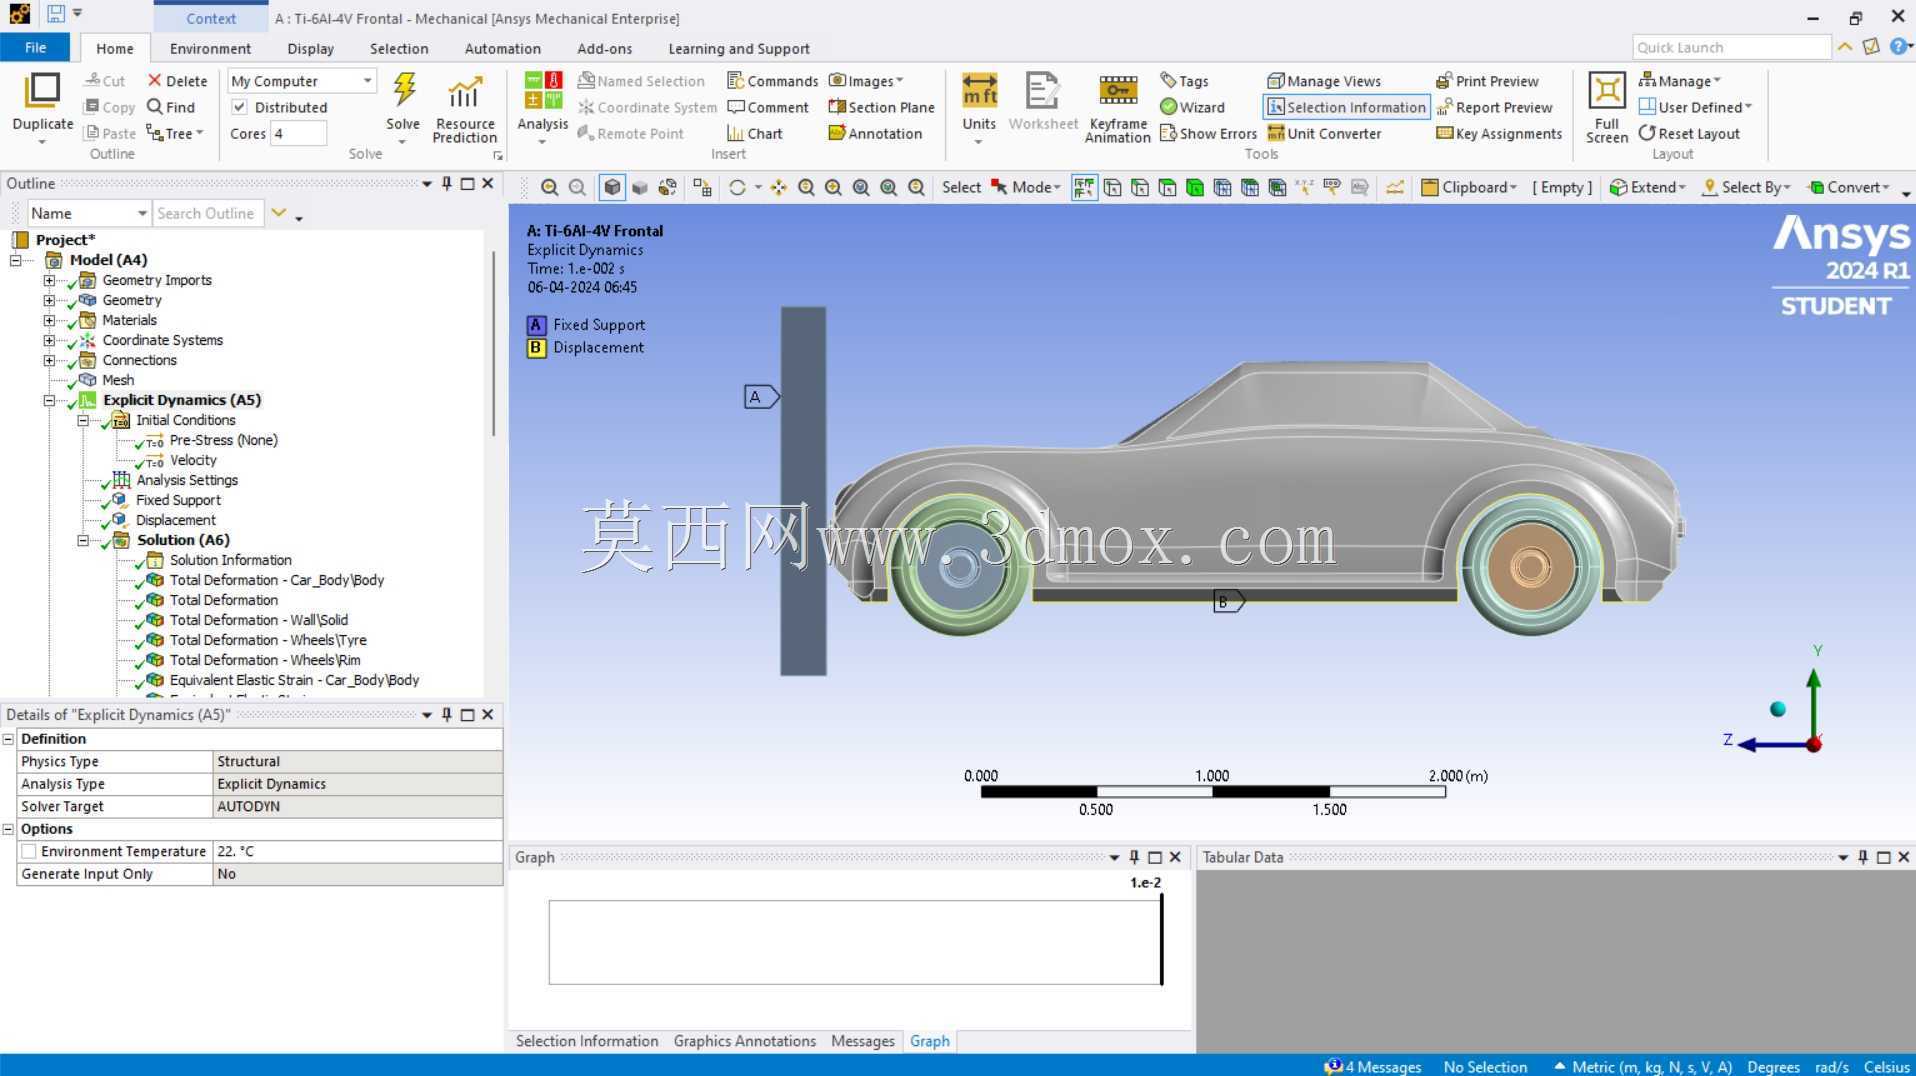The width and height of the screenshot is (1916, 1076).
Task: Click in the Cores input field
Action: [299, 133]
